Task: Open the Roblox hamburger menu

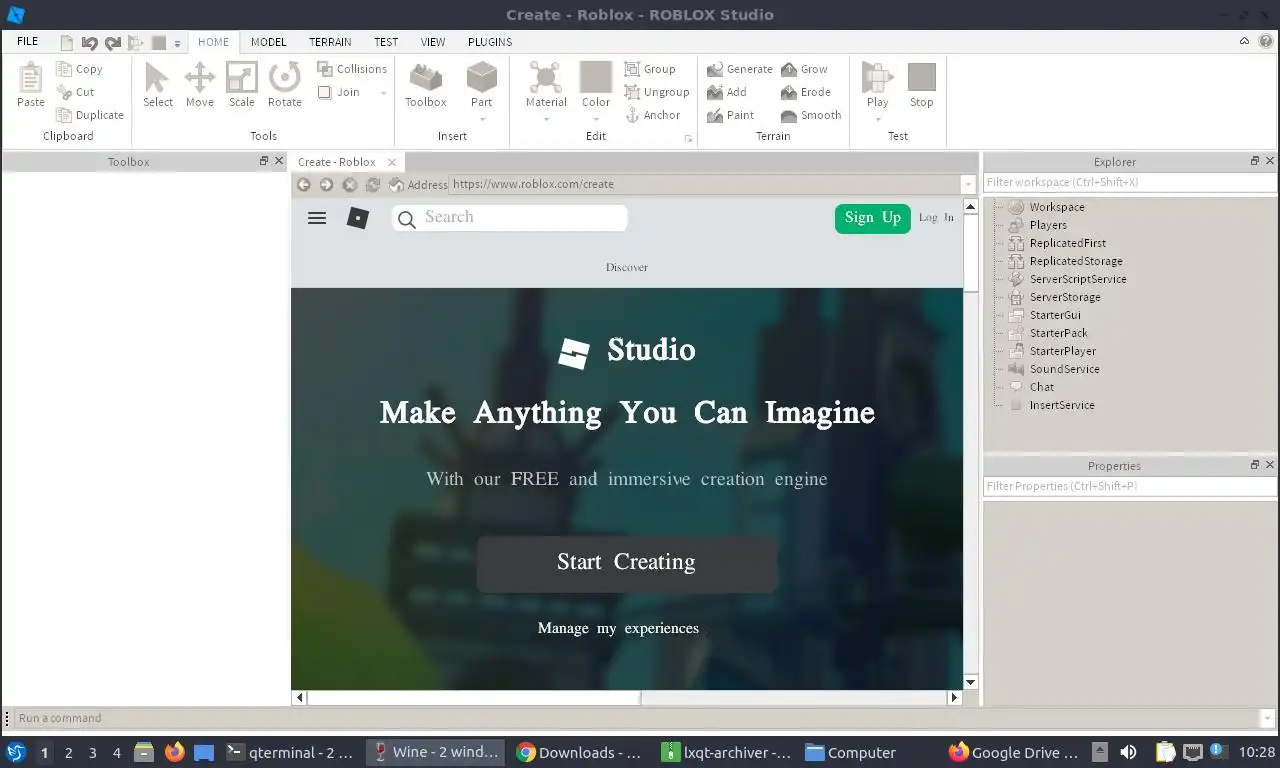Action: click(x=317, y=218)
